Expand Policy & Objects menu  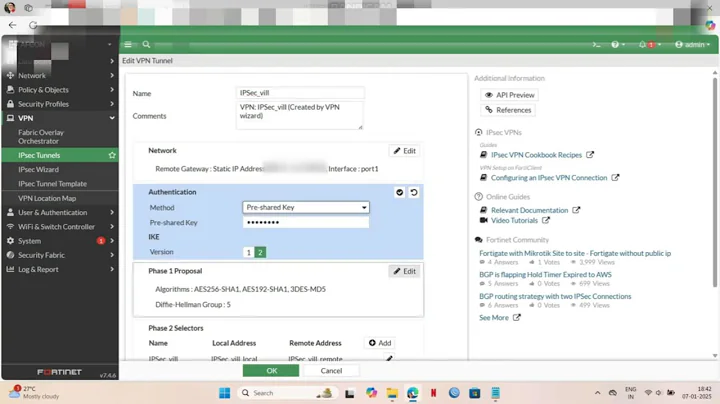(60, 90)
